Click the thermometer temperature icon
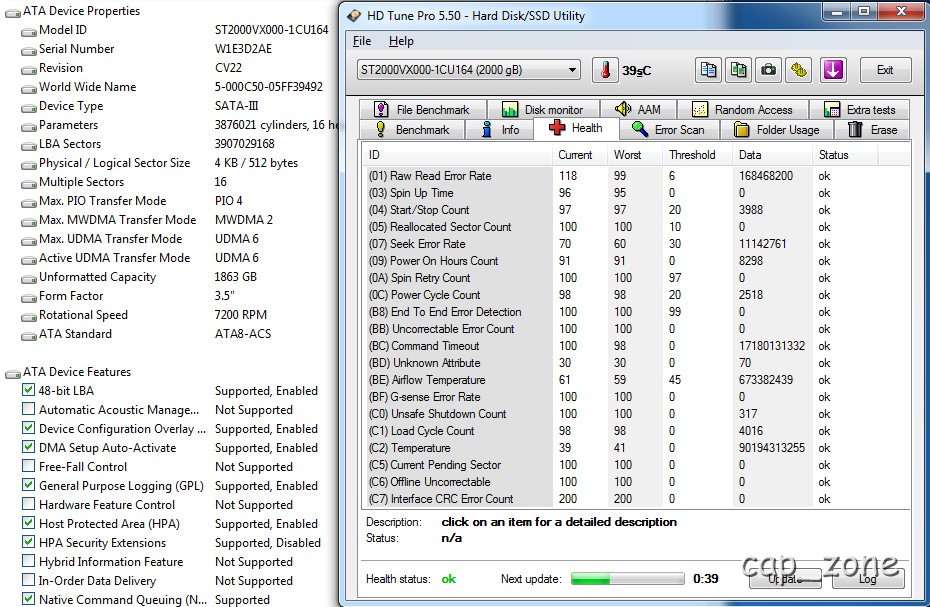 point(605,70)
